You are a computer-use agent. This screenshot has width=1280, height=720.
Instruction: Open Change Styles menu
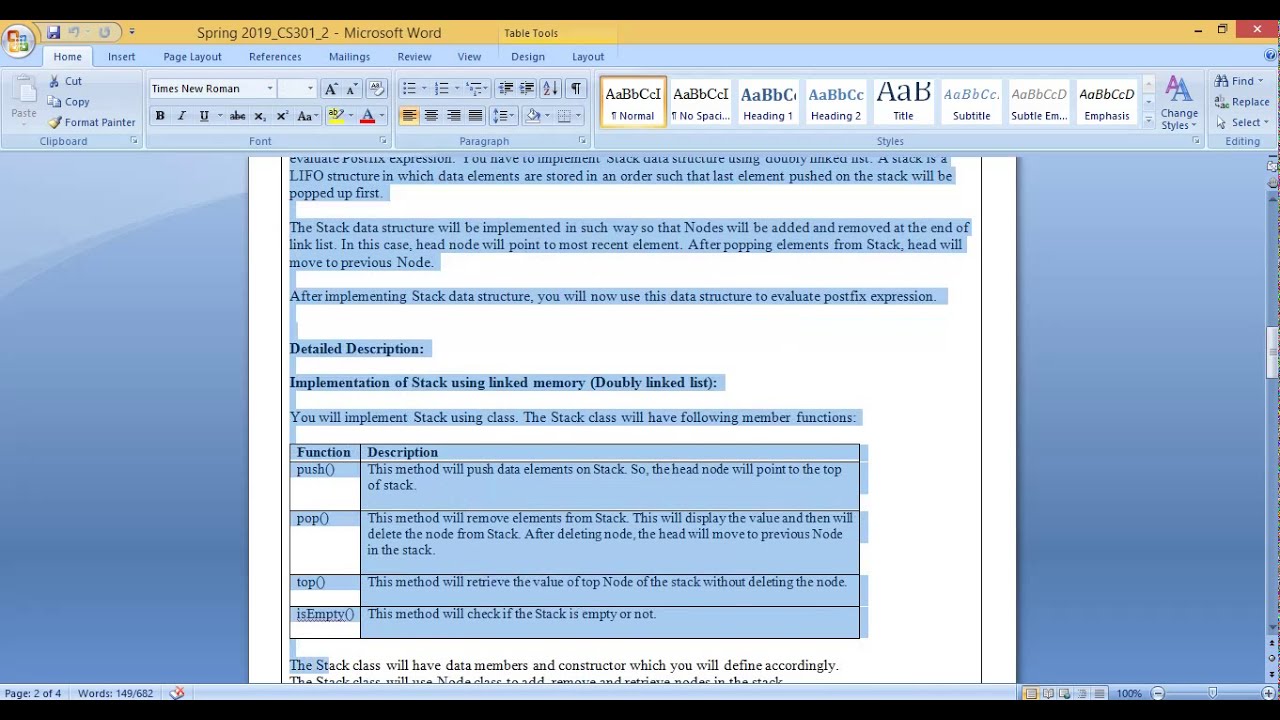click(1179, 104)
